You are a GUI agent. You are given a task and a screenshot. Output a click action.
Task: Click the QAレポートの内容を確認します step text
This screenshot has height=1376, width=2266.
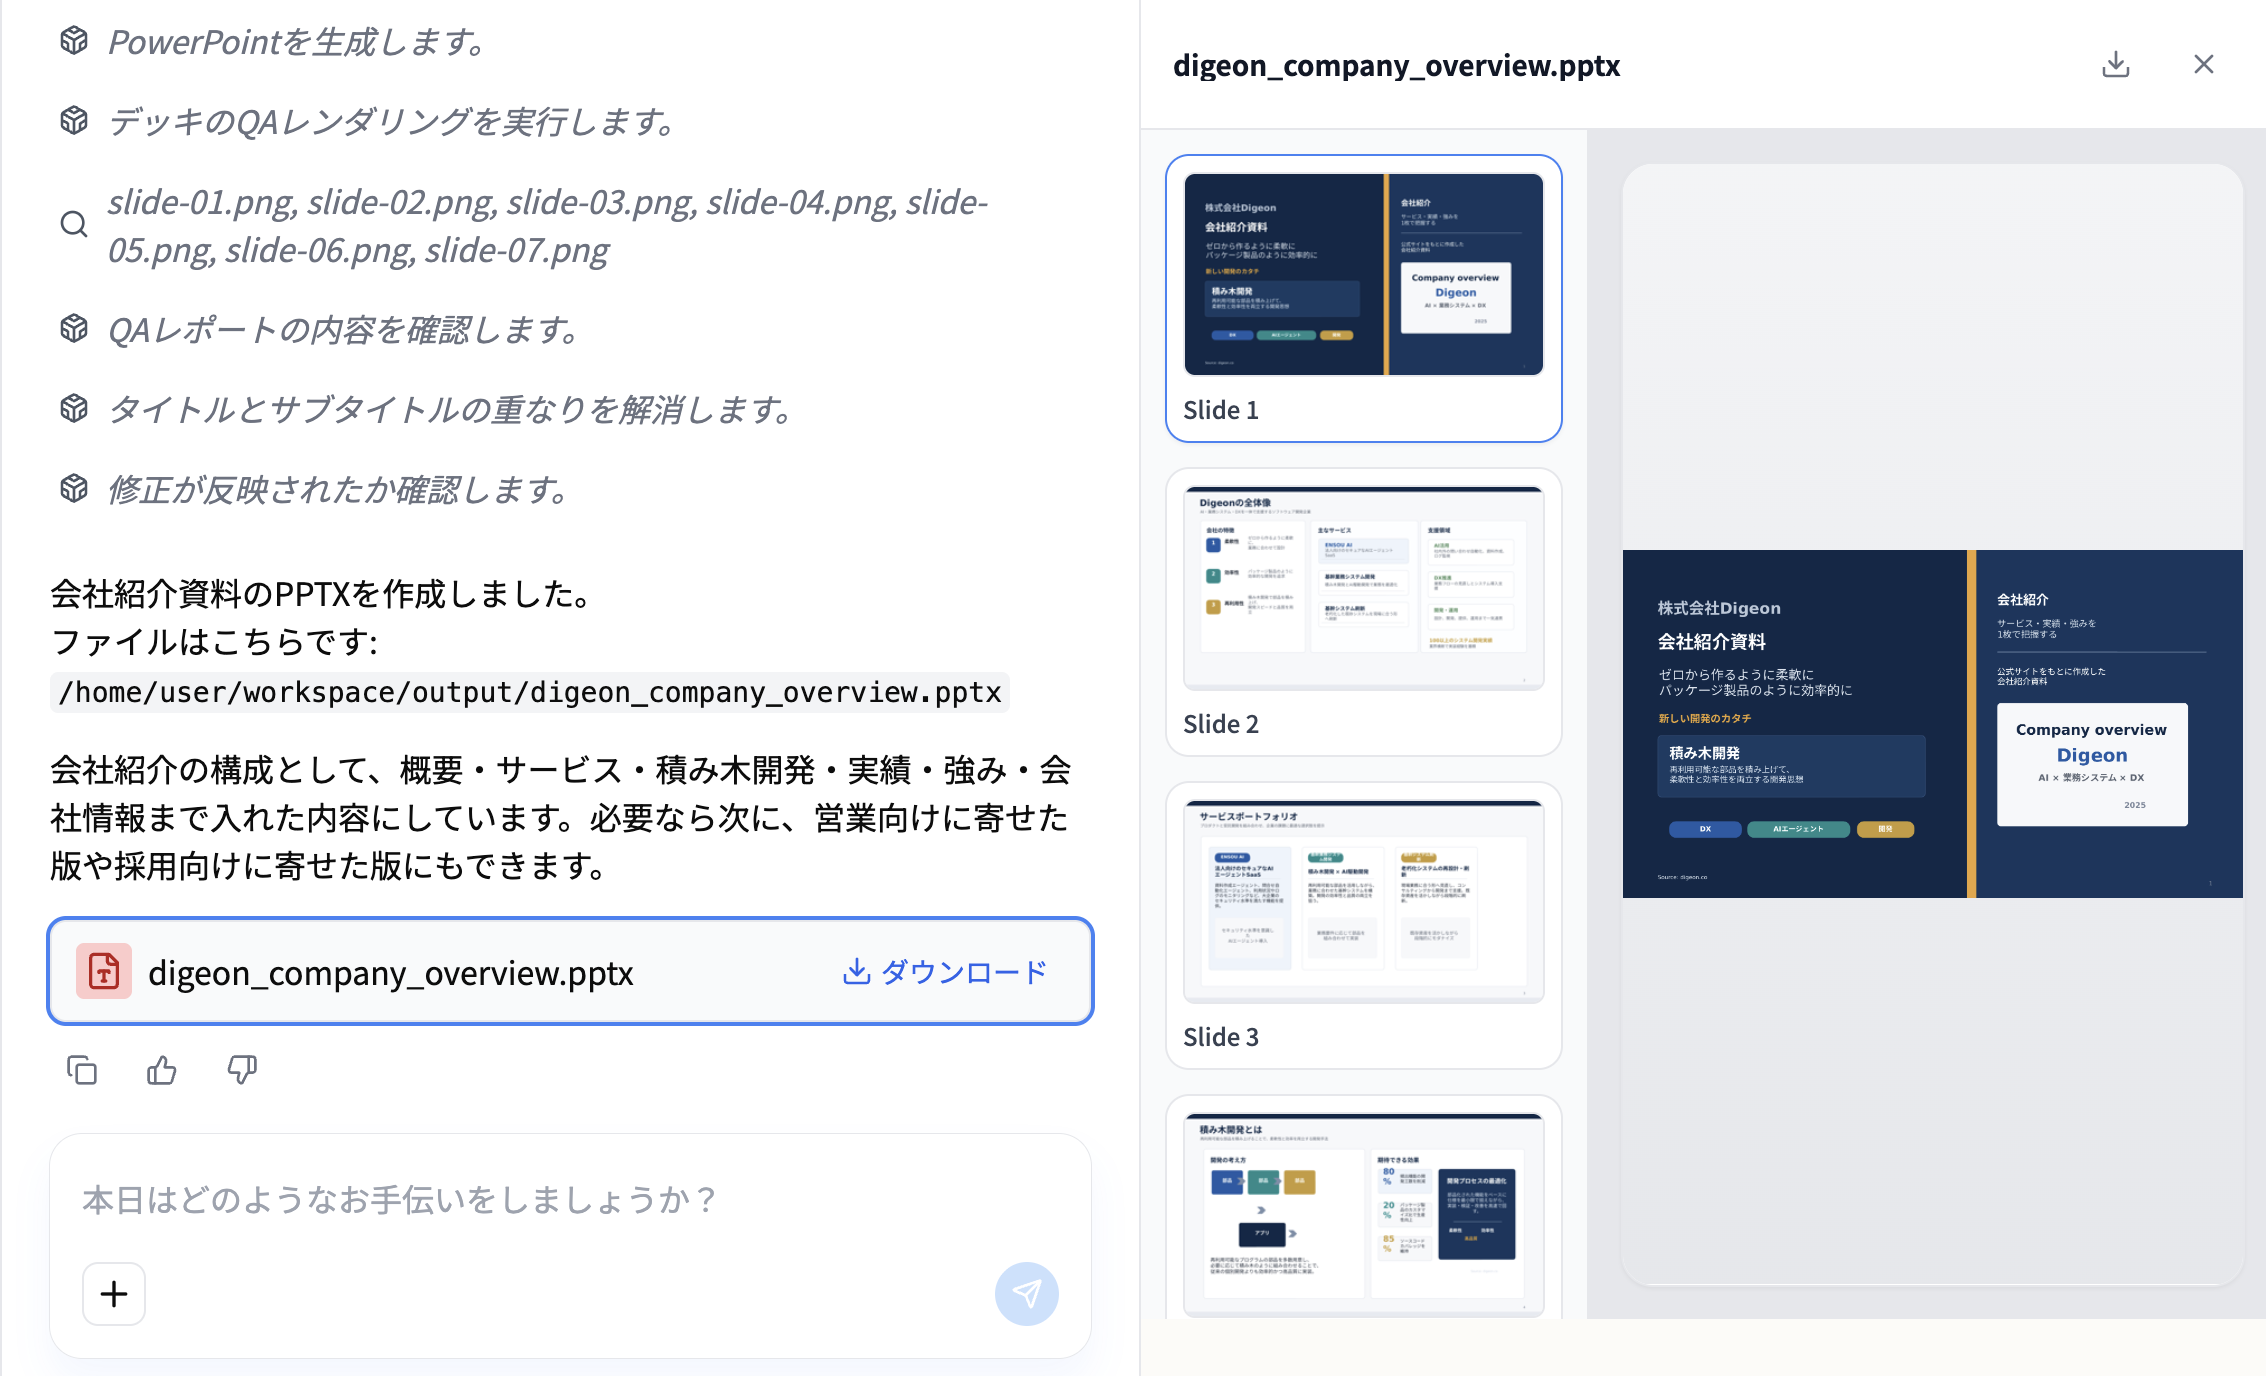click(x=345, y=330)
